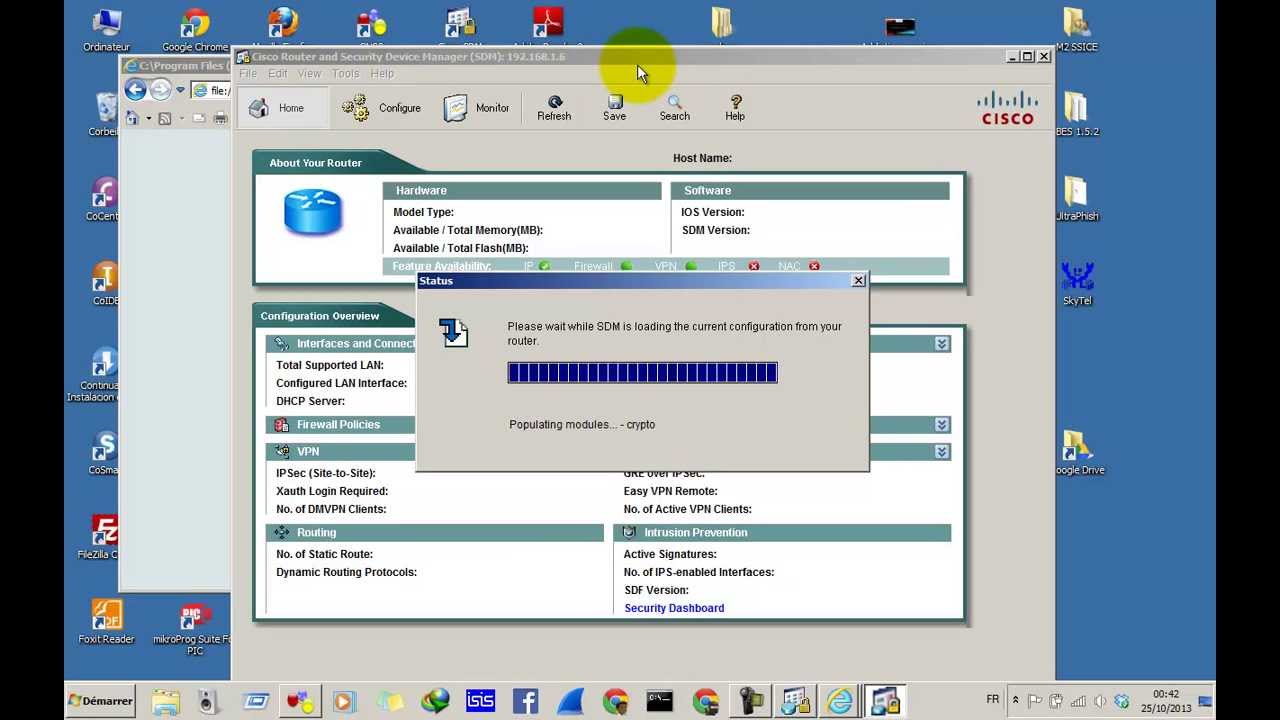Open the Tools menu in SDM
The image size is (1280, 720).
[345, 74]
